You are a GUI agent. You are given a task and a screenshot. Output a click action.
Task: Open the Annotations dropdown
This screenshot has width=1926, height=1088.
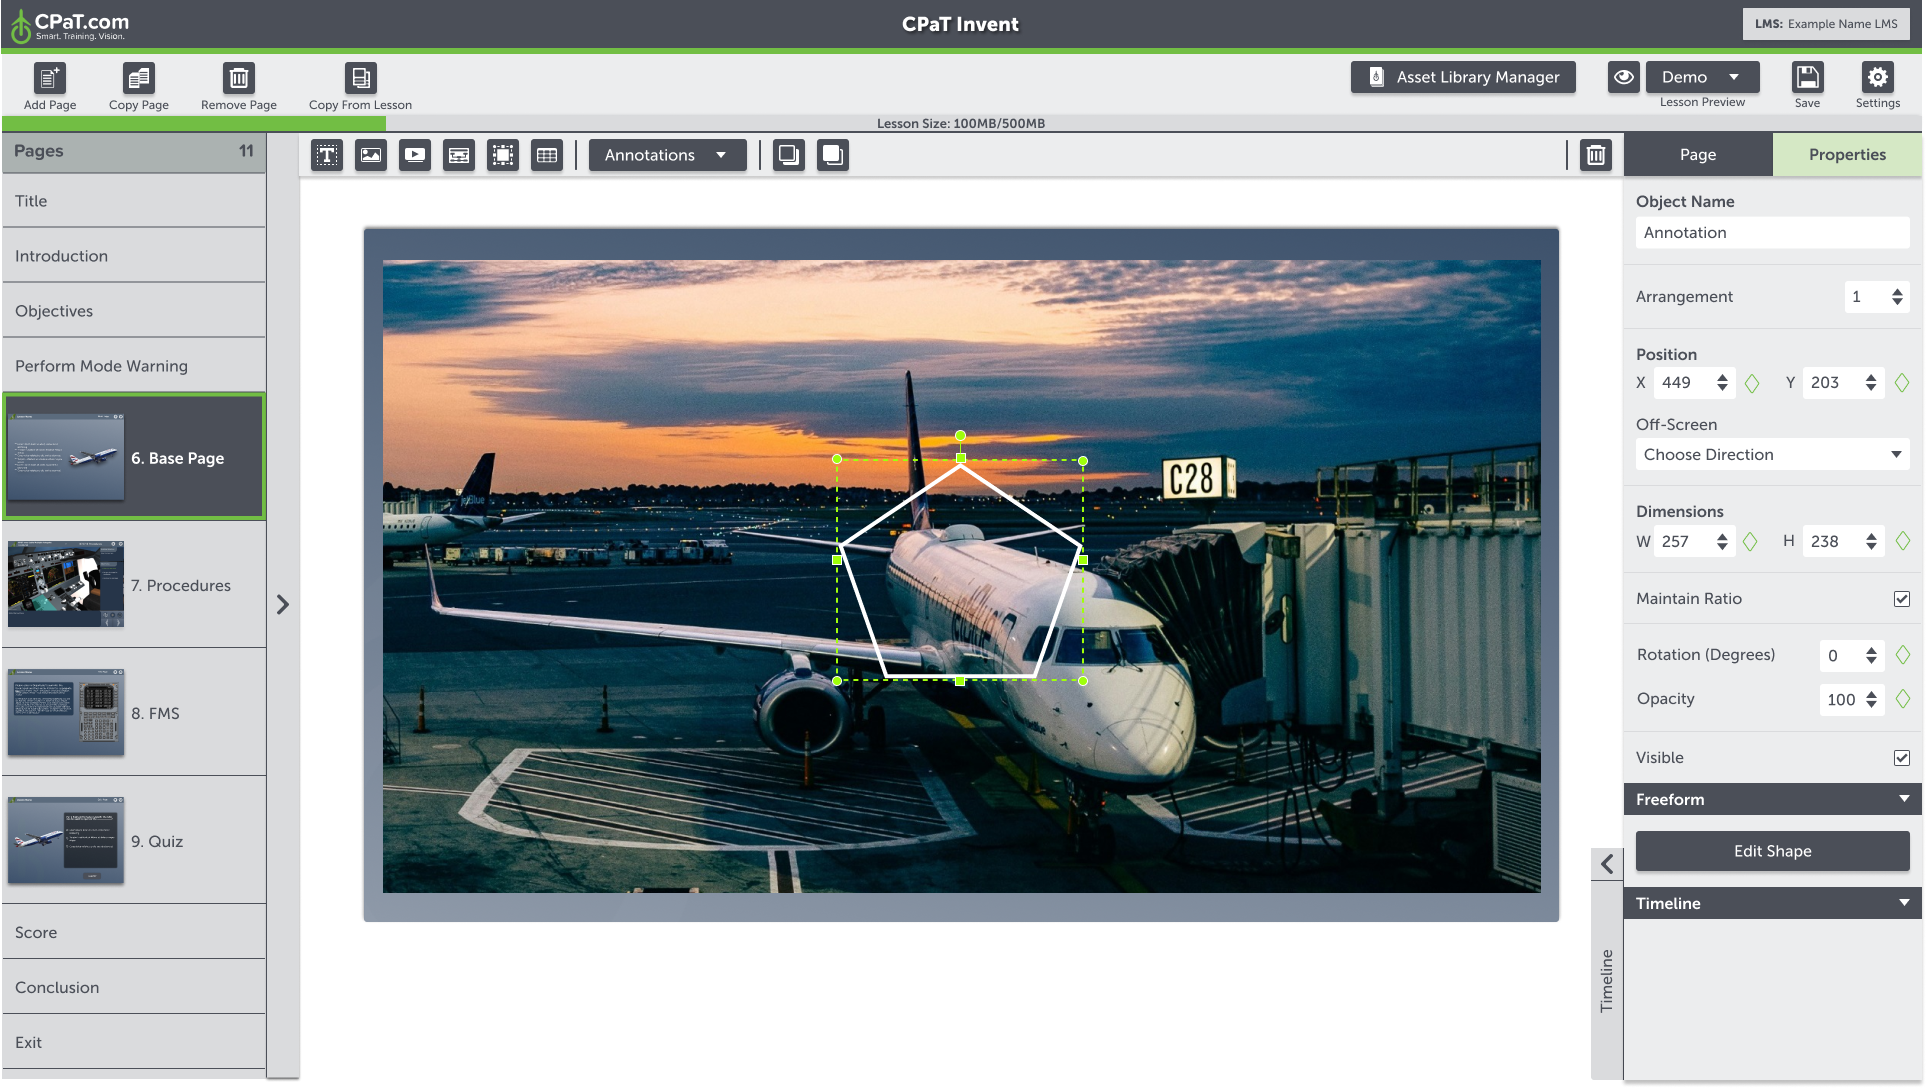[666, 155]
